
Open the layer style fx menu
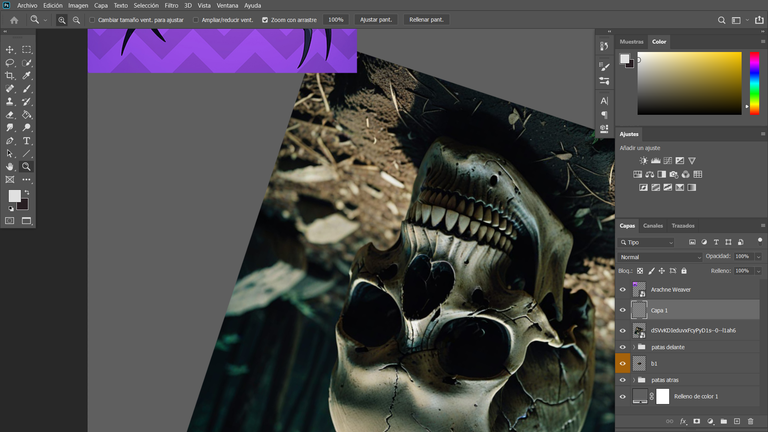683,421
